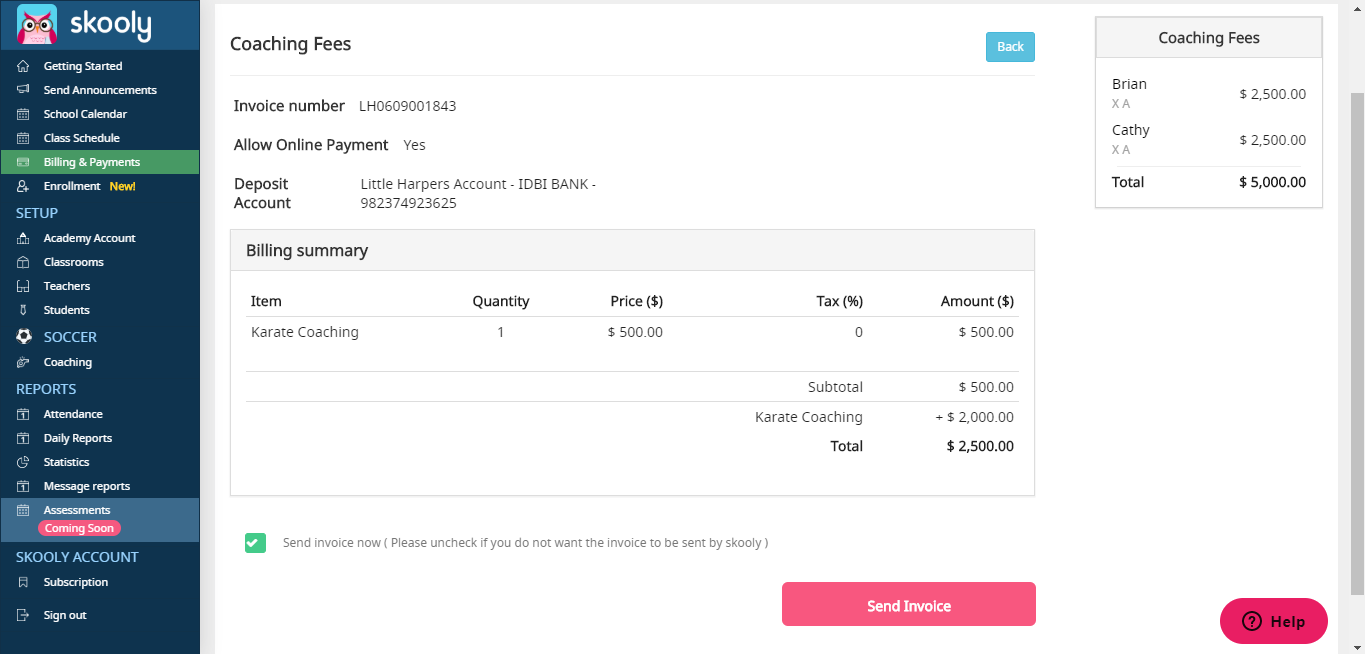Click the Assessments icon
Image resolution: width=1365 pixels, height=654 pixels.
pos(23,510)
